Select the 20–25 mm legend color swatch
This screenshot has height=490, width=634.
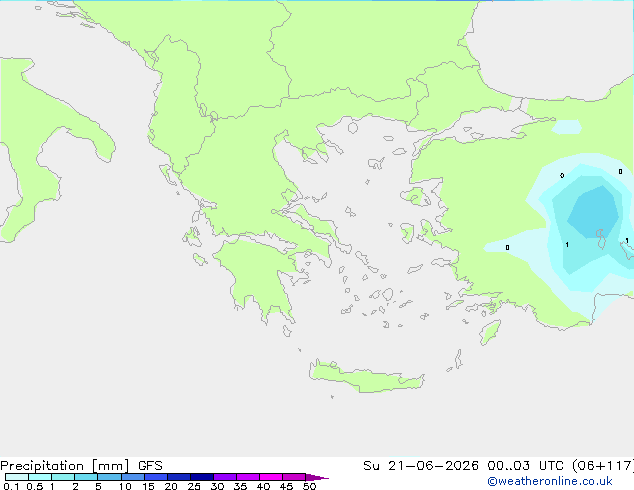179,477
